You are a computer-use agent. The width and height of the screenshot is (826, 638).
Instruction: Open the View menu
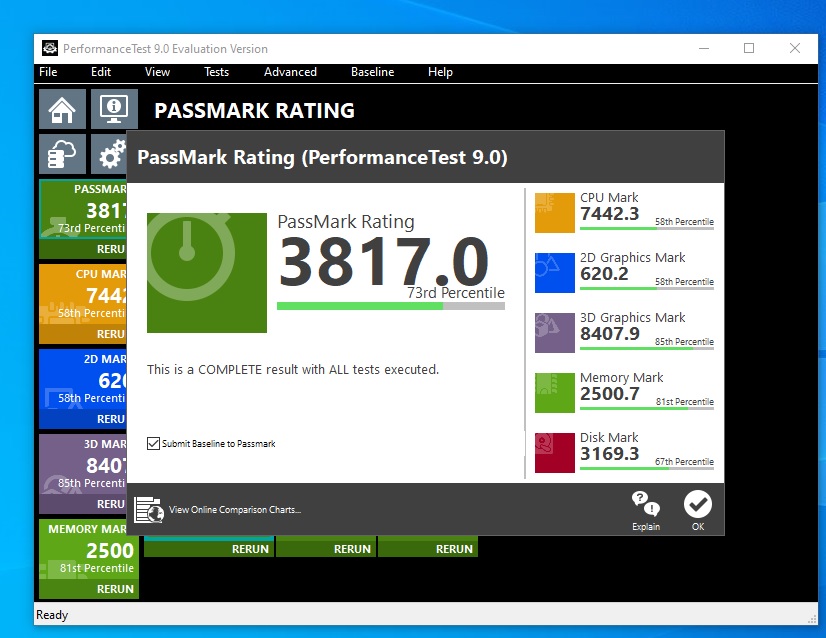tap(158, 72)
